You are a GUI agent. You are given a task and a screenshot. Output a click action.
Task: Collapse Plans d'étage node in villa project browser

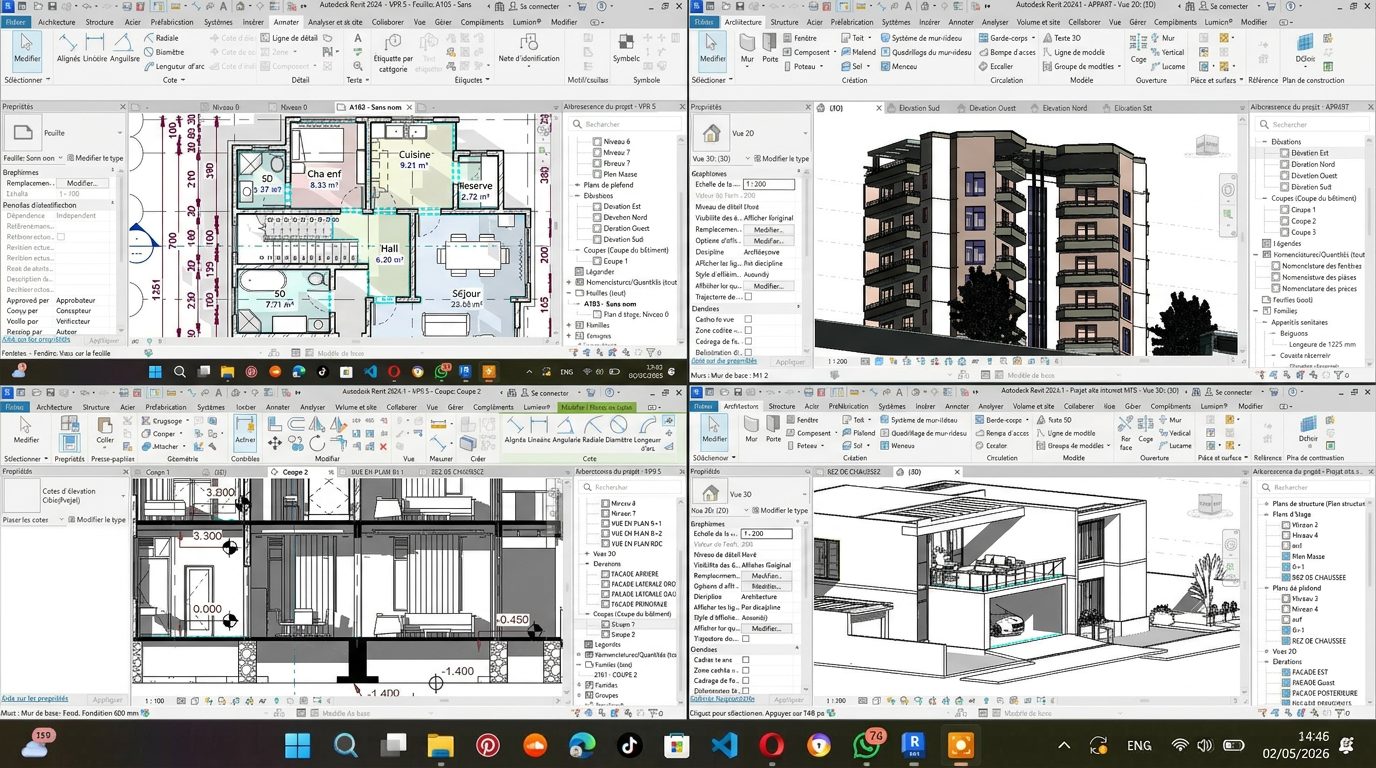tap(1267, 514)
